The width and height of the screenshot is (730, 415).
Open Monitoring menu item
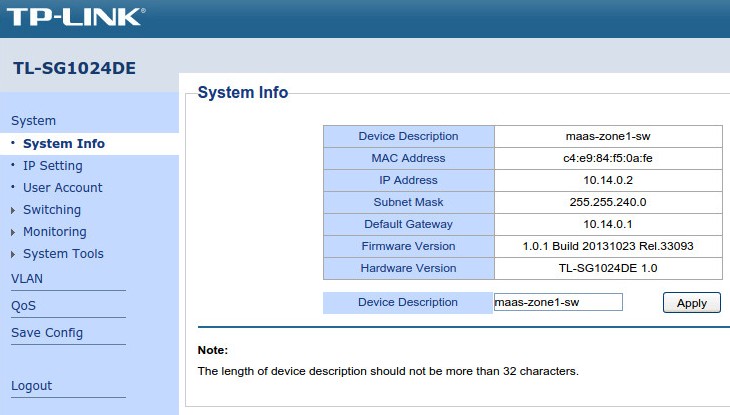[54, 232]
